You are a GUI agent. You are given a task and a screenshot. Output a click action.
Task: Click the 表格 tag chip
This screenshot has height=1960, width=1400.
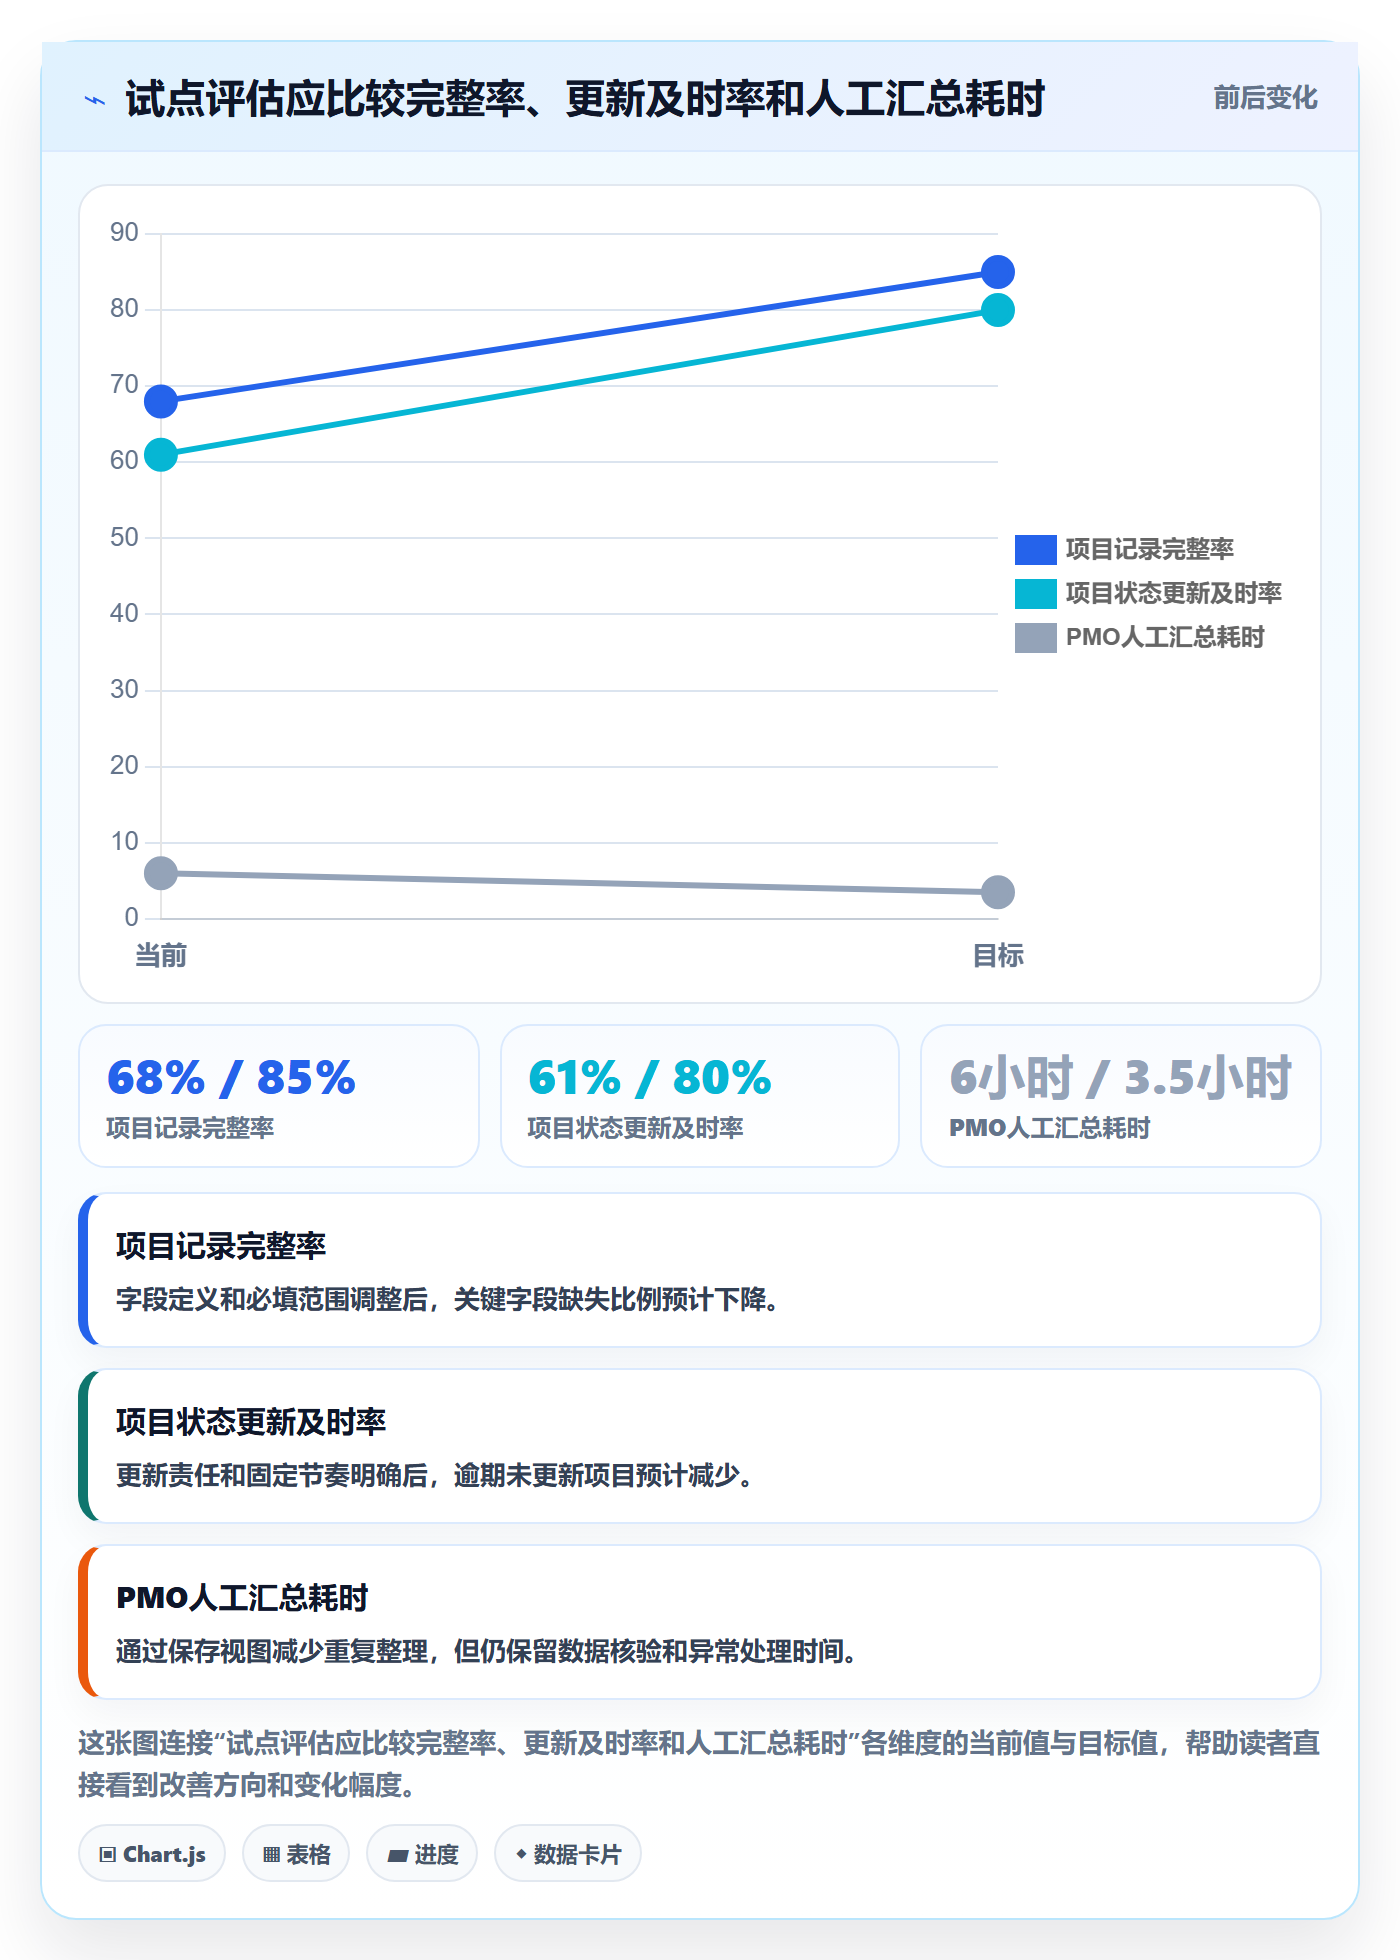click(x=296, y=1854)
